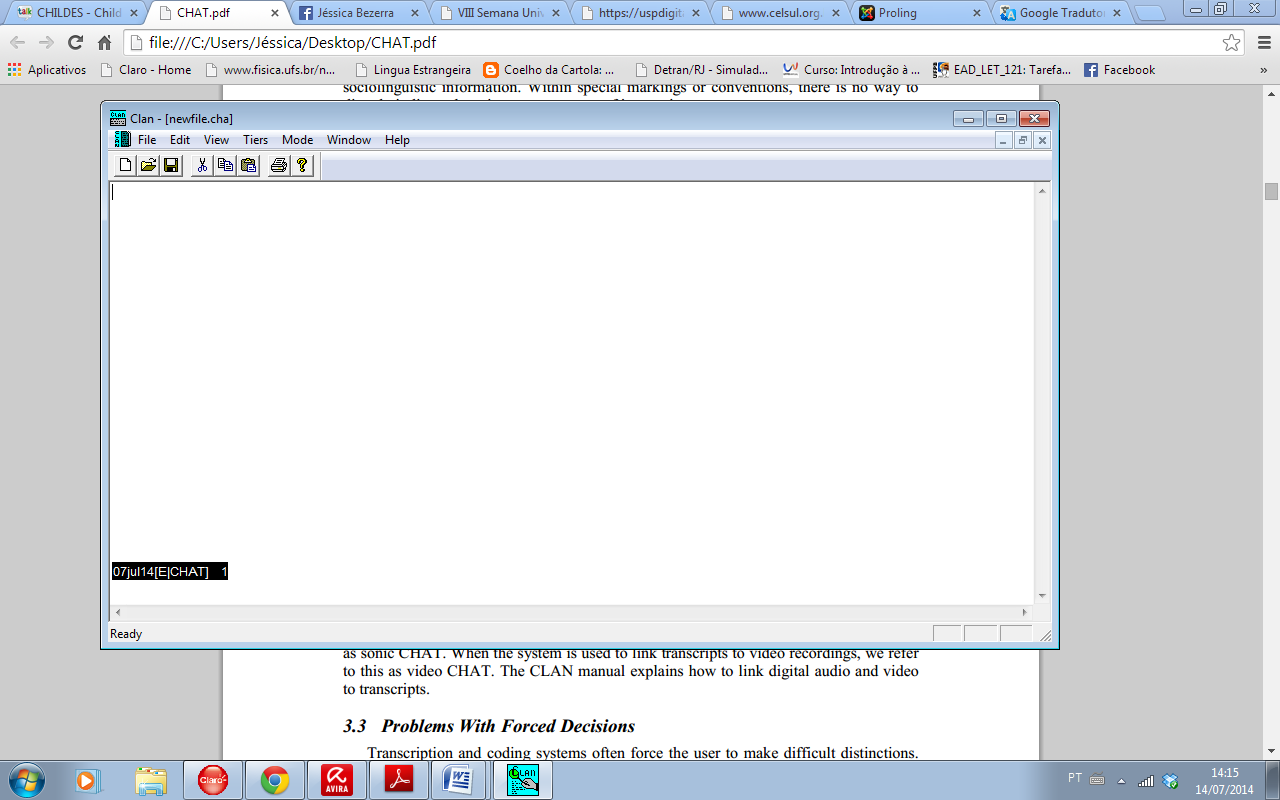Click the New file icon in Clan toolbar

125,165
